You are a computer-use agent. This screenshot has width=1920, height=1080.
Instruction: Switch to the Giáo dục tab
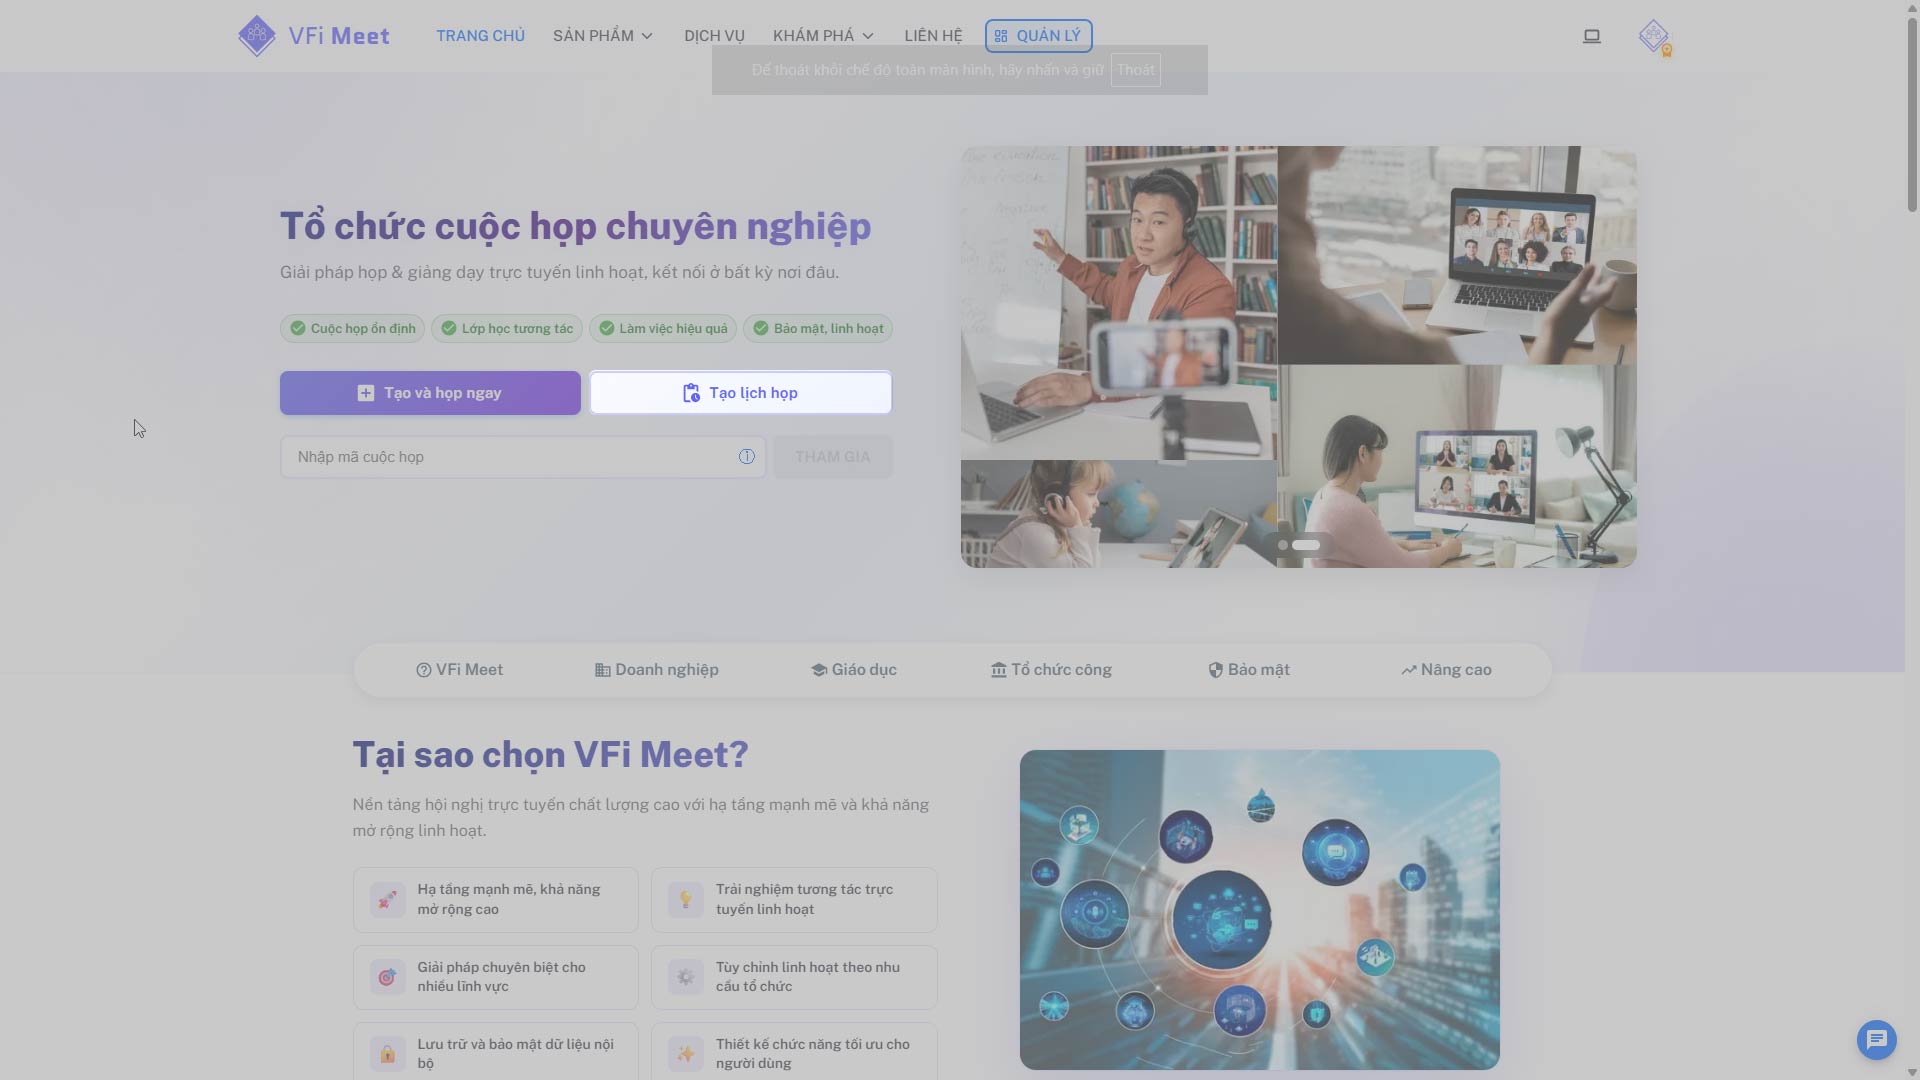(854, 670)
